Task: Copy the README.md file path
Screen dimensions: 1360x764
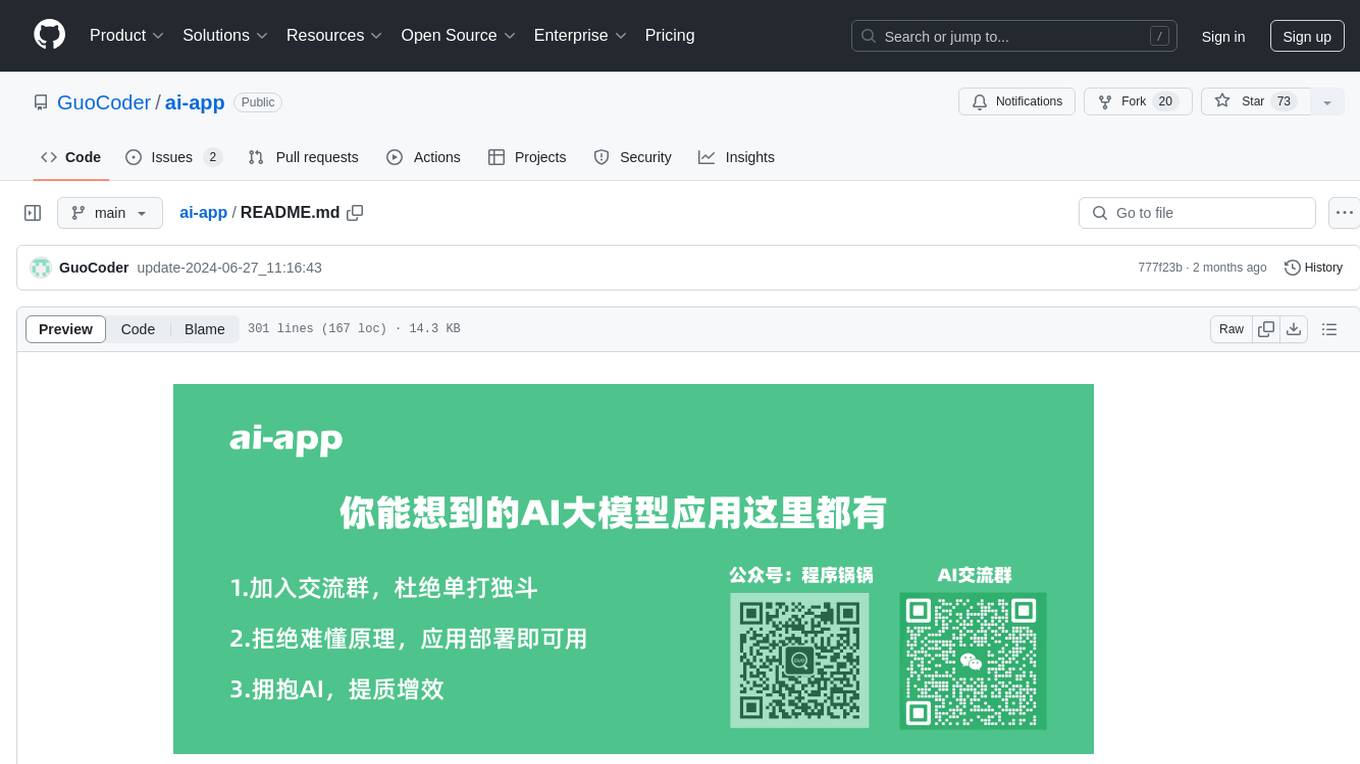Action: (354, 213)
